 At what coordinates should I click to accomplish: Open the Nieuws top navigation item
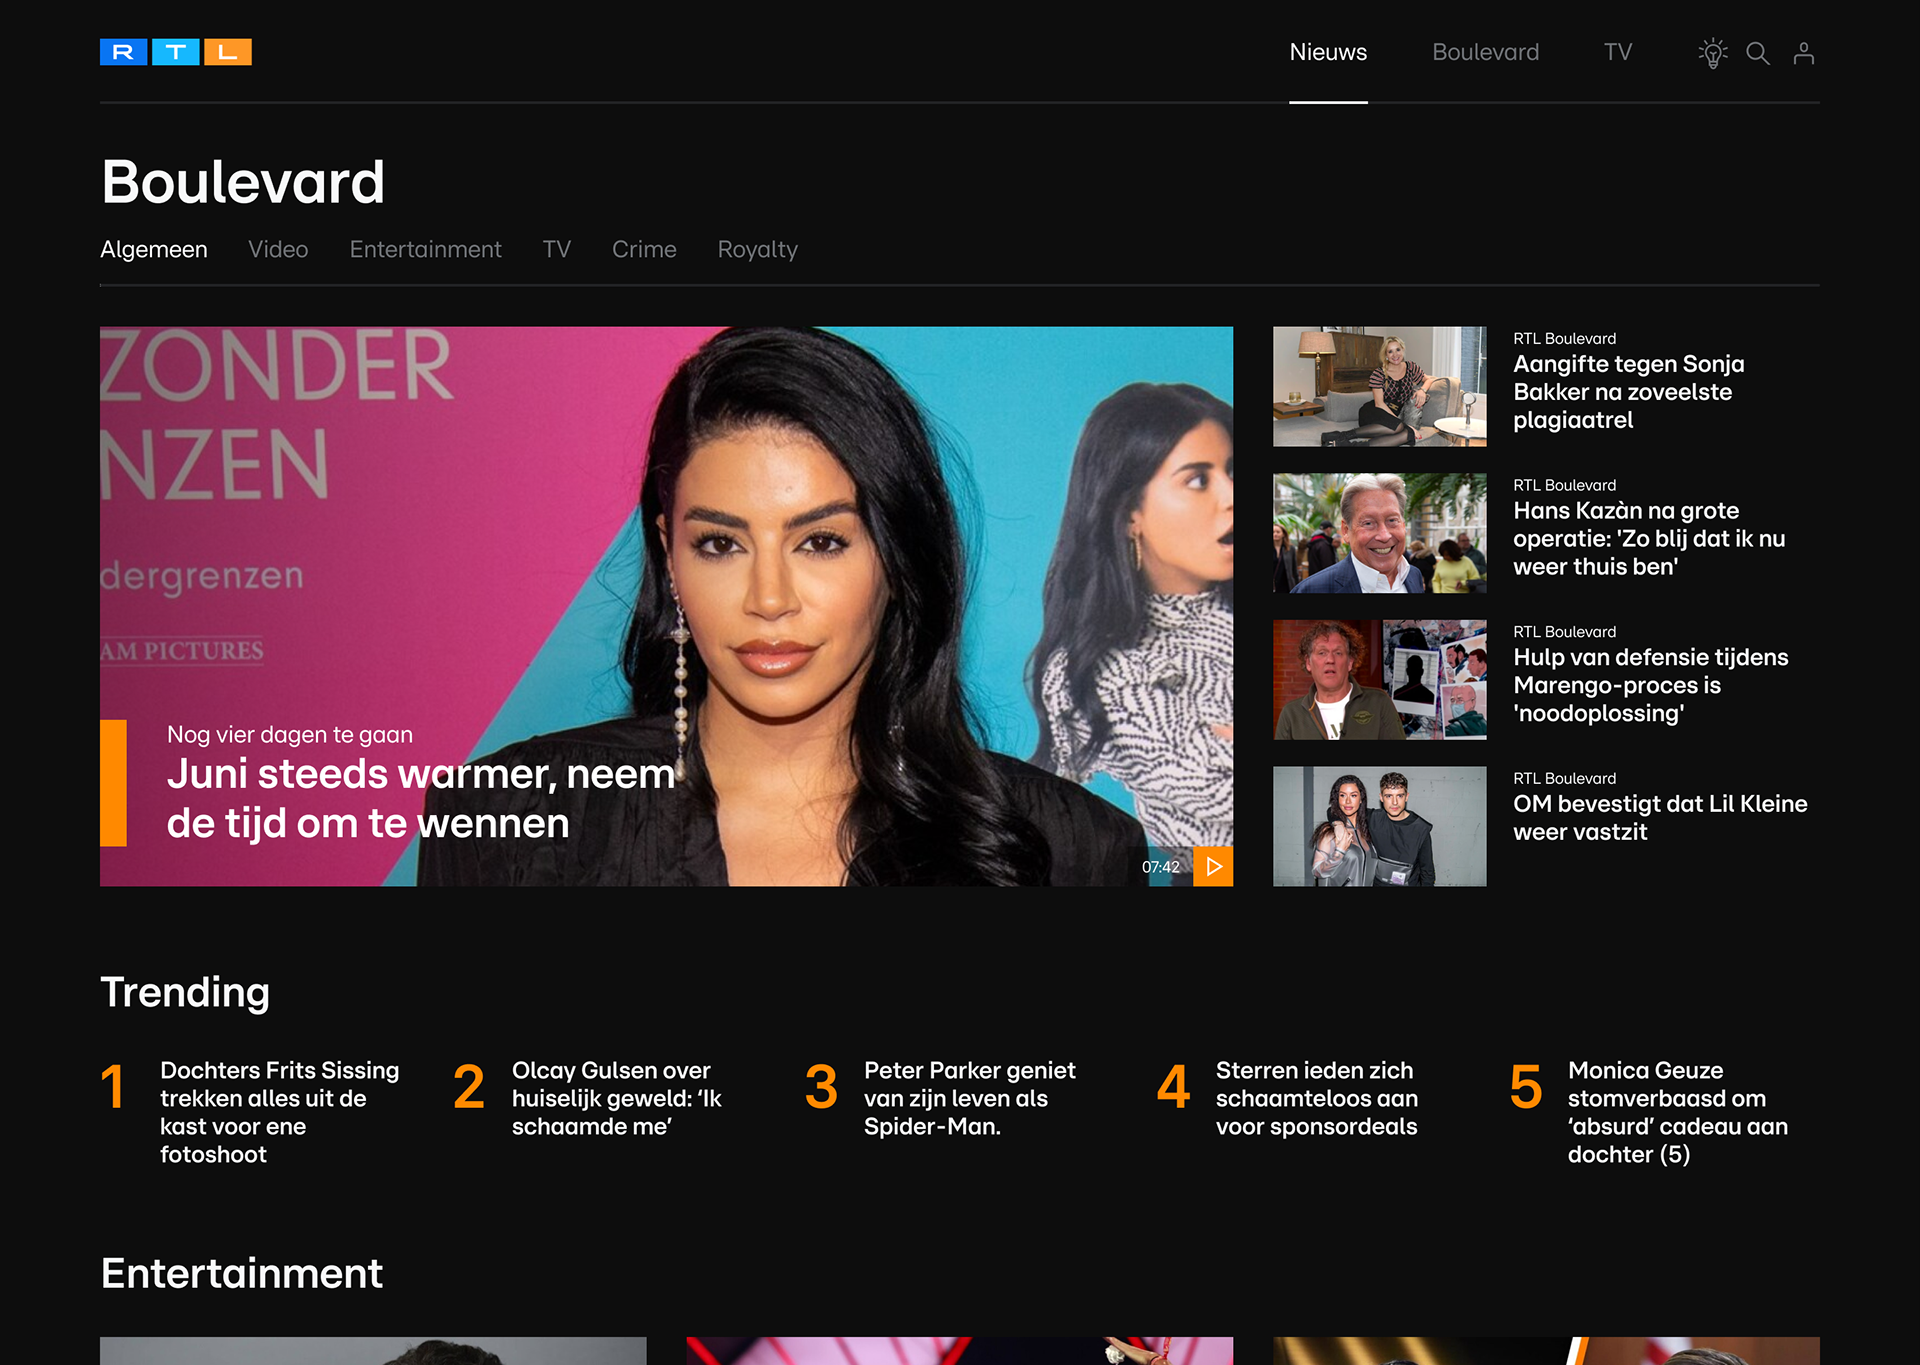point(1327,52)
